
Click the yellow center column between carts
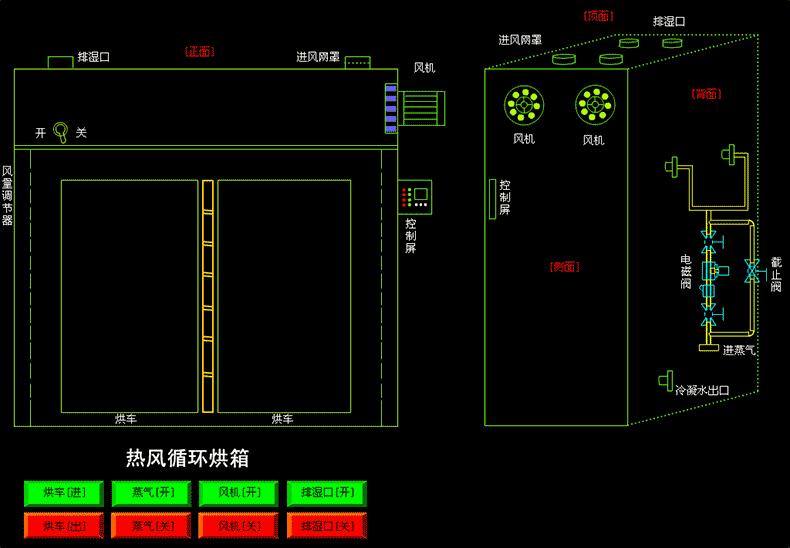pyautogui.click(x=208, y=296)
